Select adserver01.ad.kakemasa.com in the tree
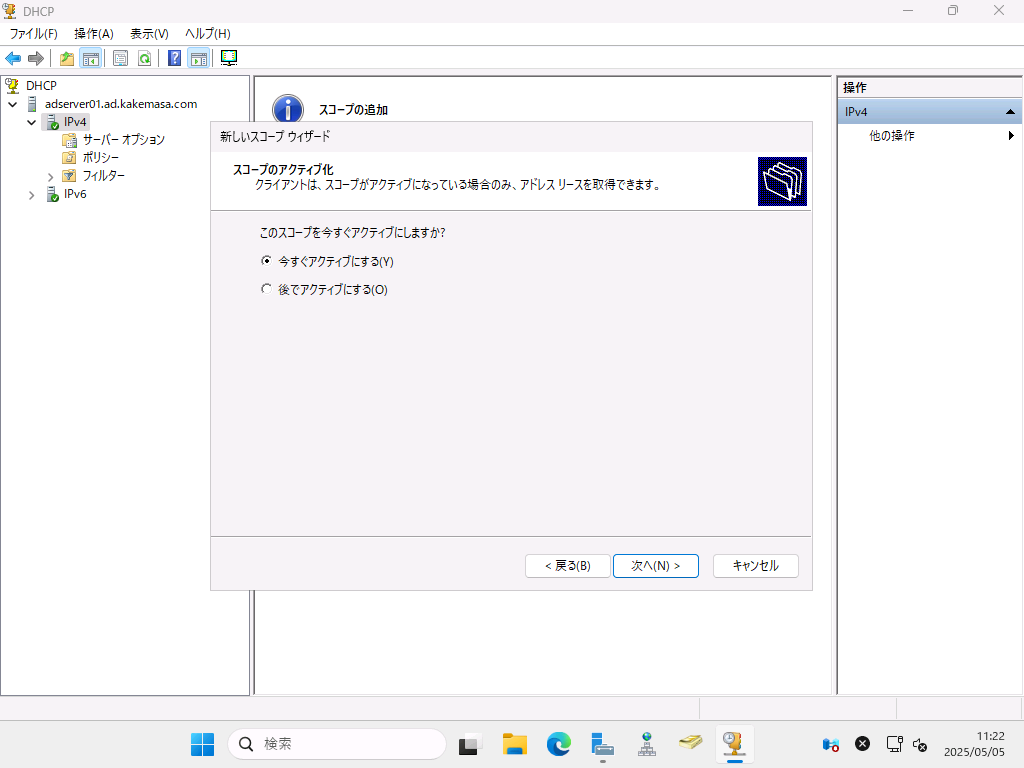1024x768 pixels. 121,104
